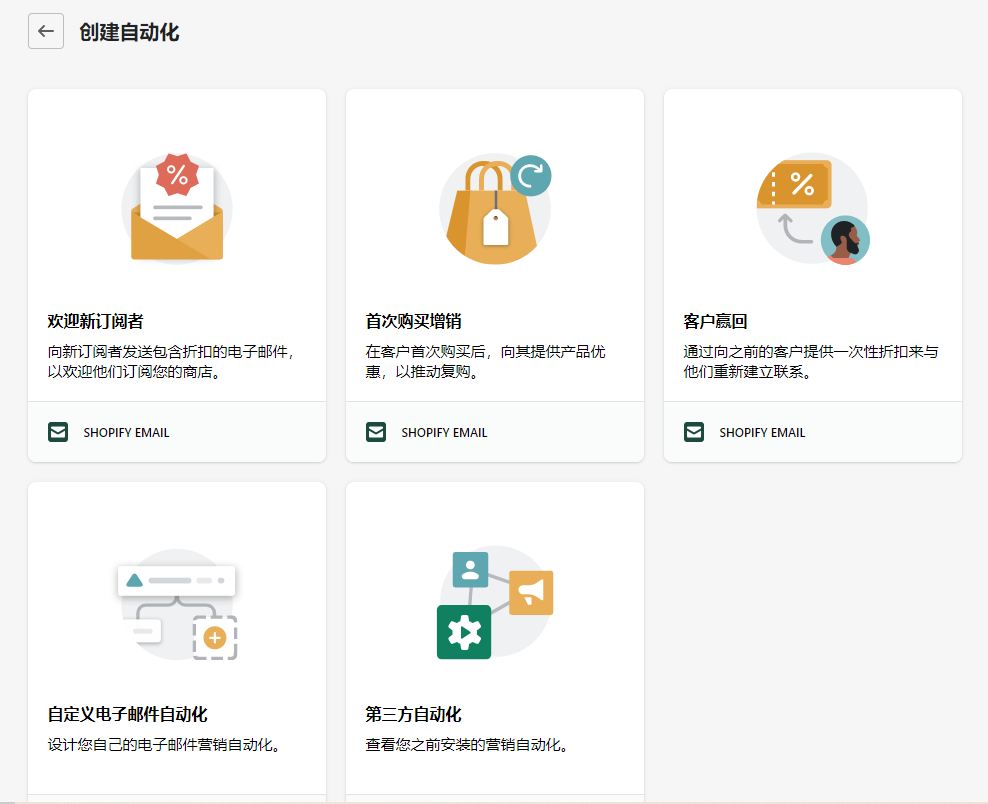
Task: Click the envelope with discount badge illustration
Action: pyautogui.click(x=177, y=208)
